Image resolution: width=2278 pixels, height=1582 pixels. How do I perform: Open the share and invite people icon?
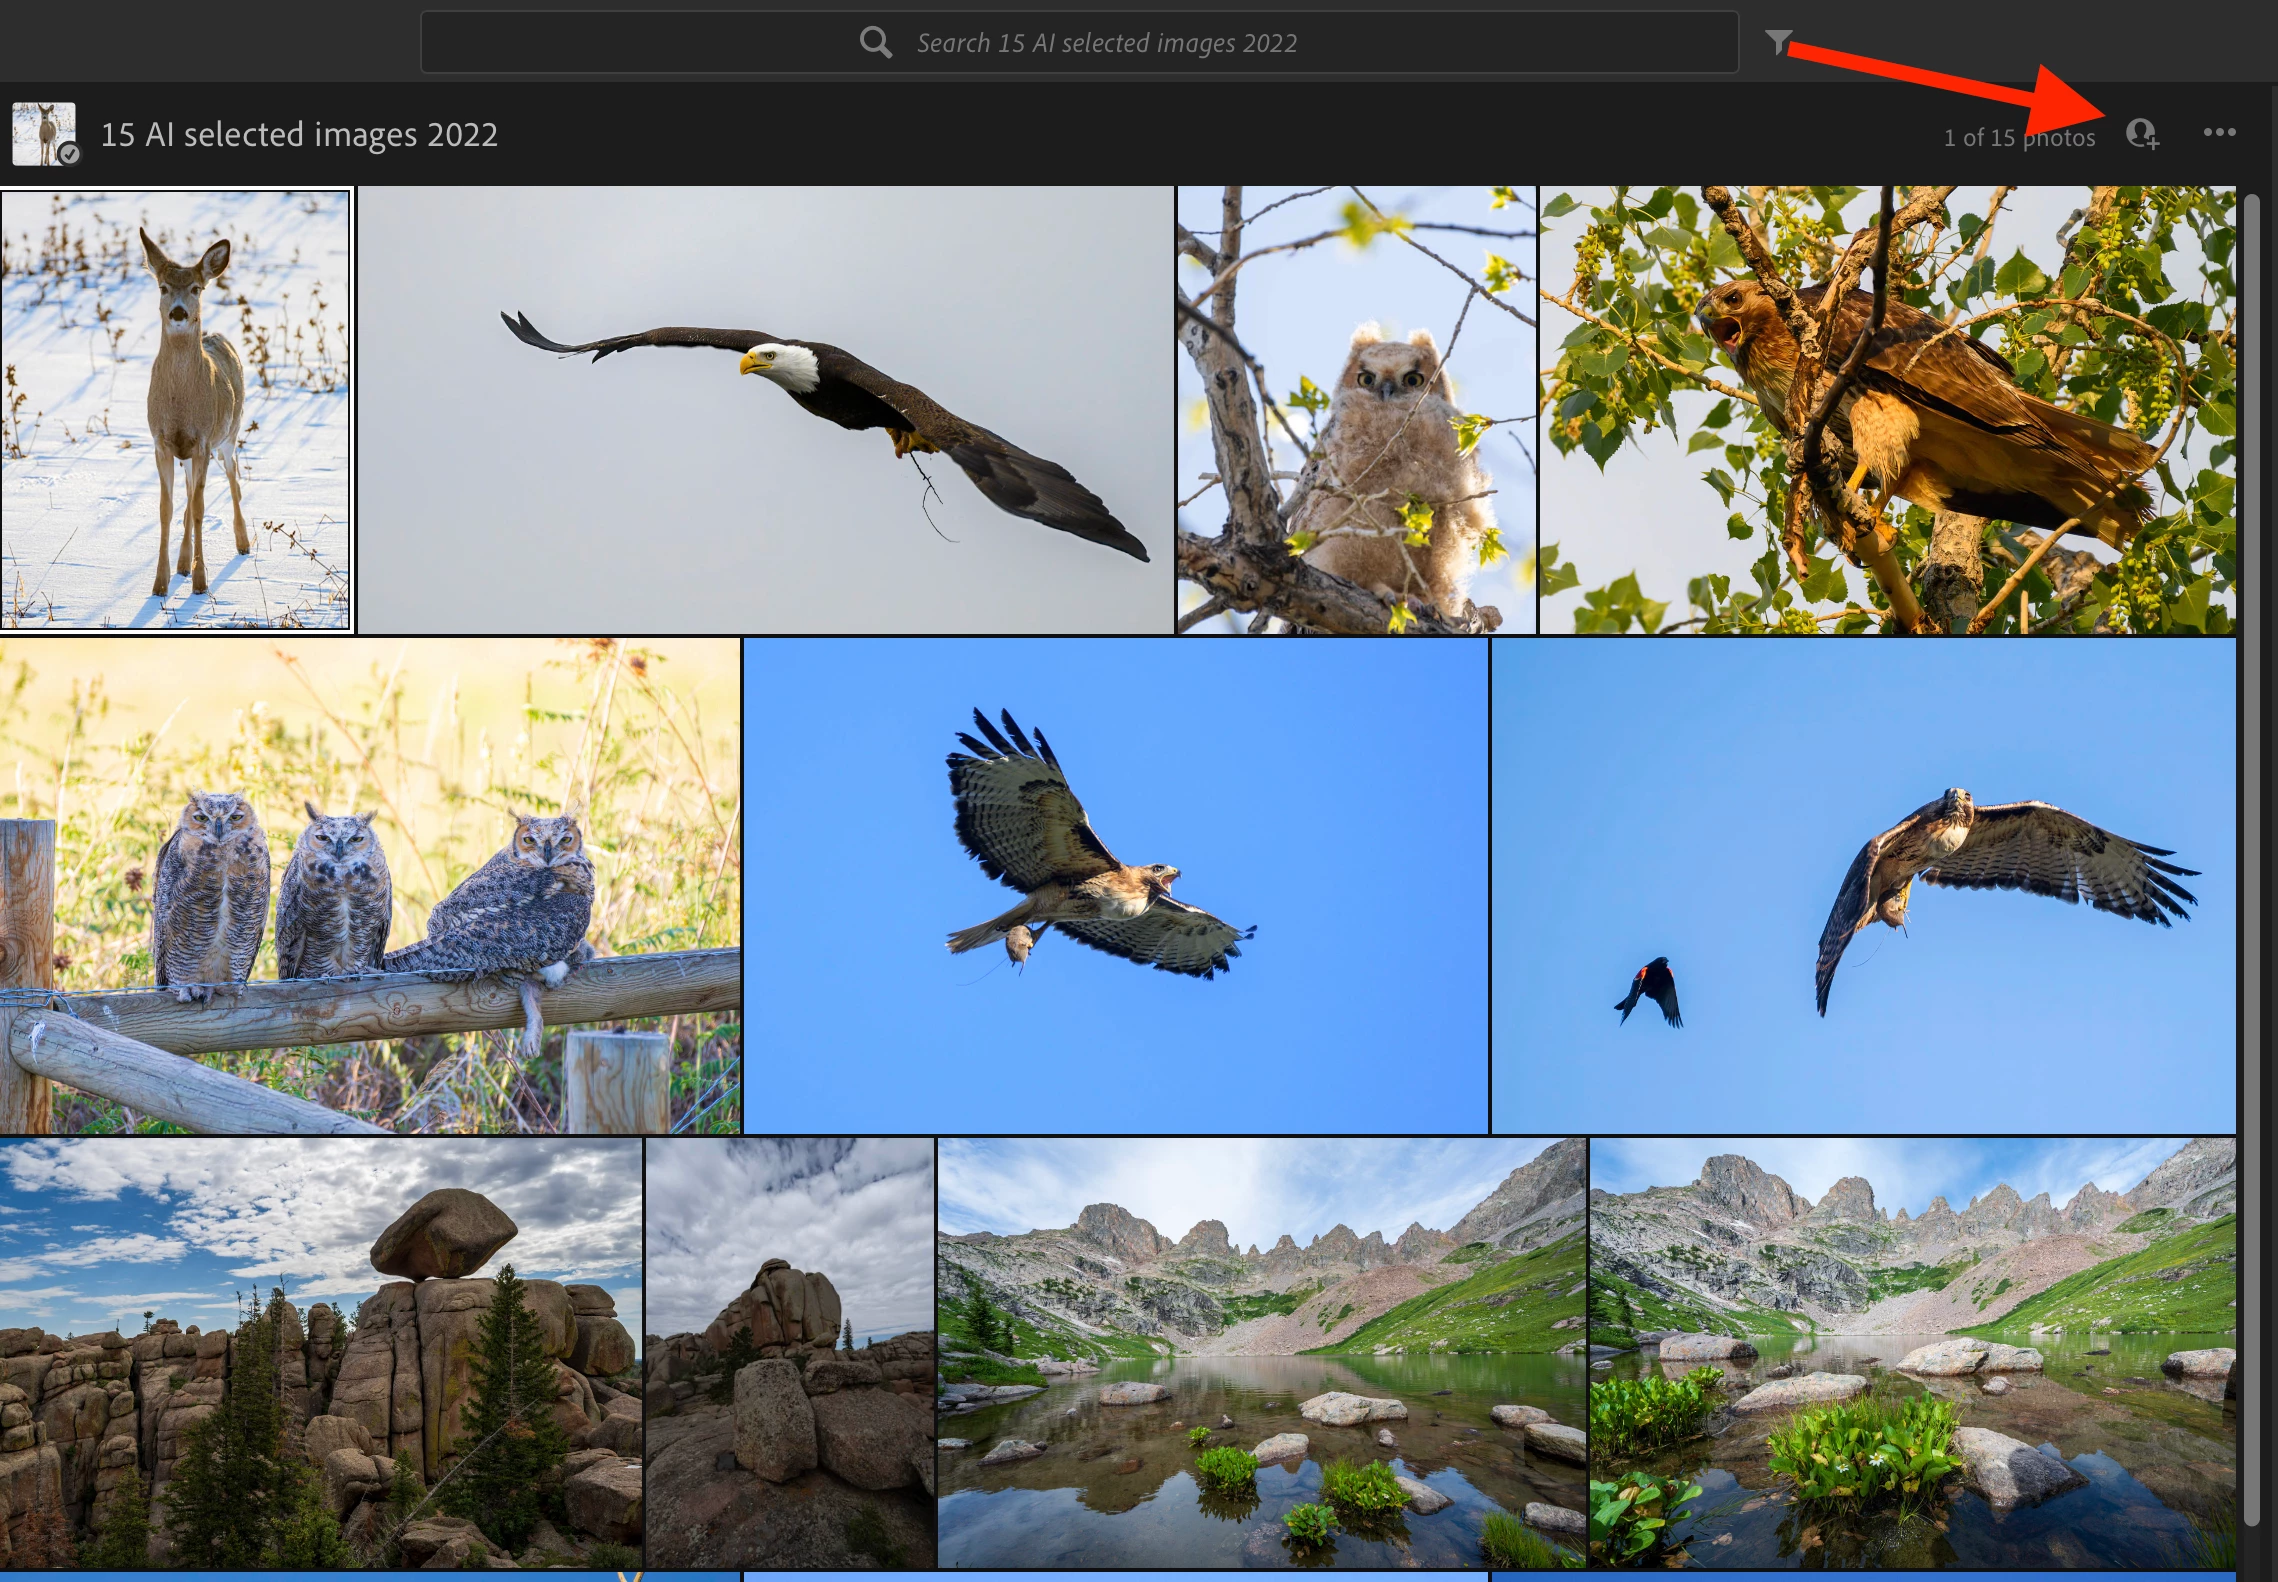pyautogui.click(x=2141, y=133)
